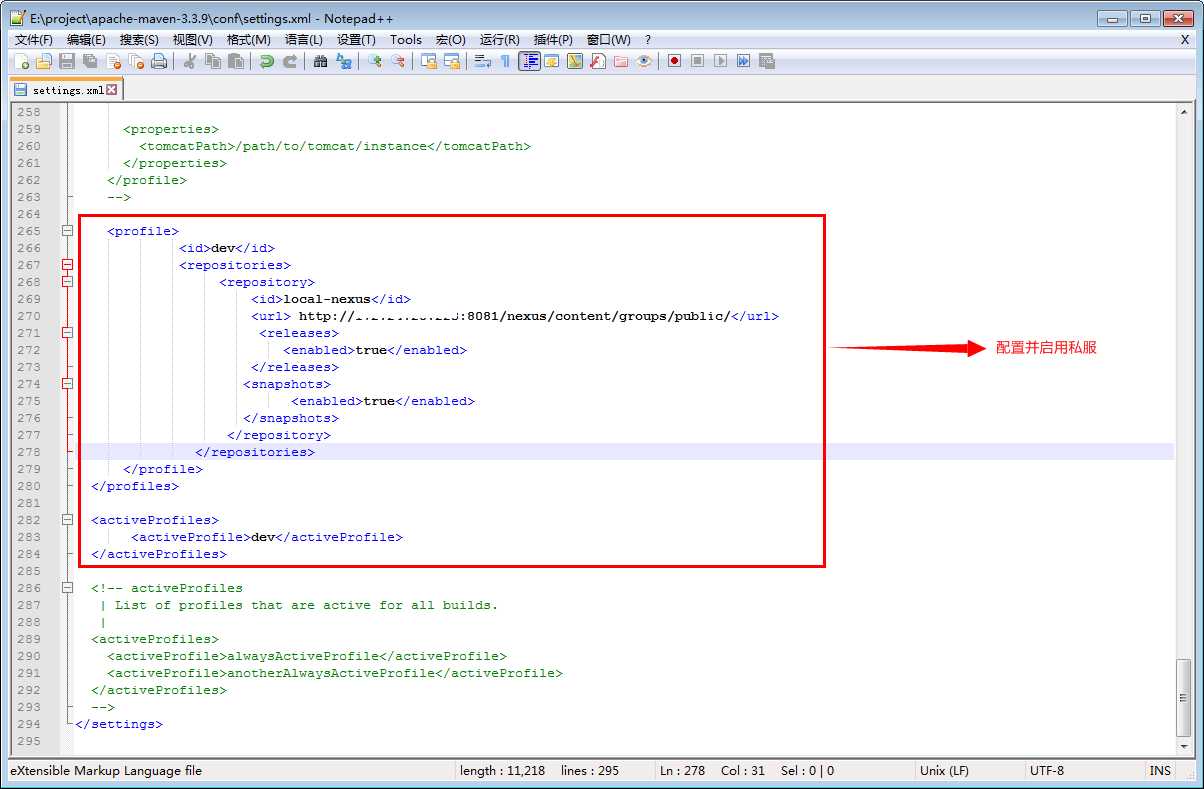Stop macro recording from the toolbar
This screenshot has width=1204, height=789.
coord(698,61)
